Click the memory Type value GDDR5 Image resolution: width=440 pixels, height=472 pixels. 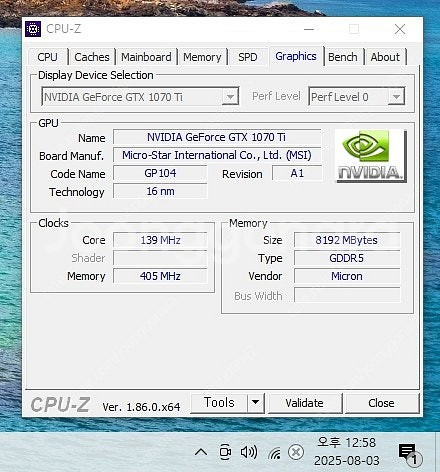coord(347,258)
